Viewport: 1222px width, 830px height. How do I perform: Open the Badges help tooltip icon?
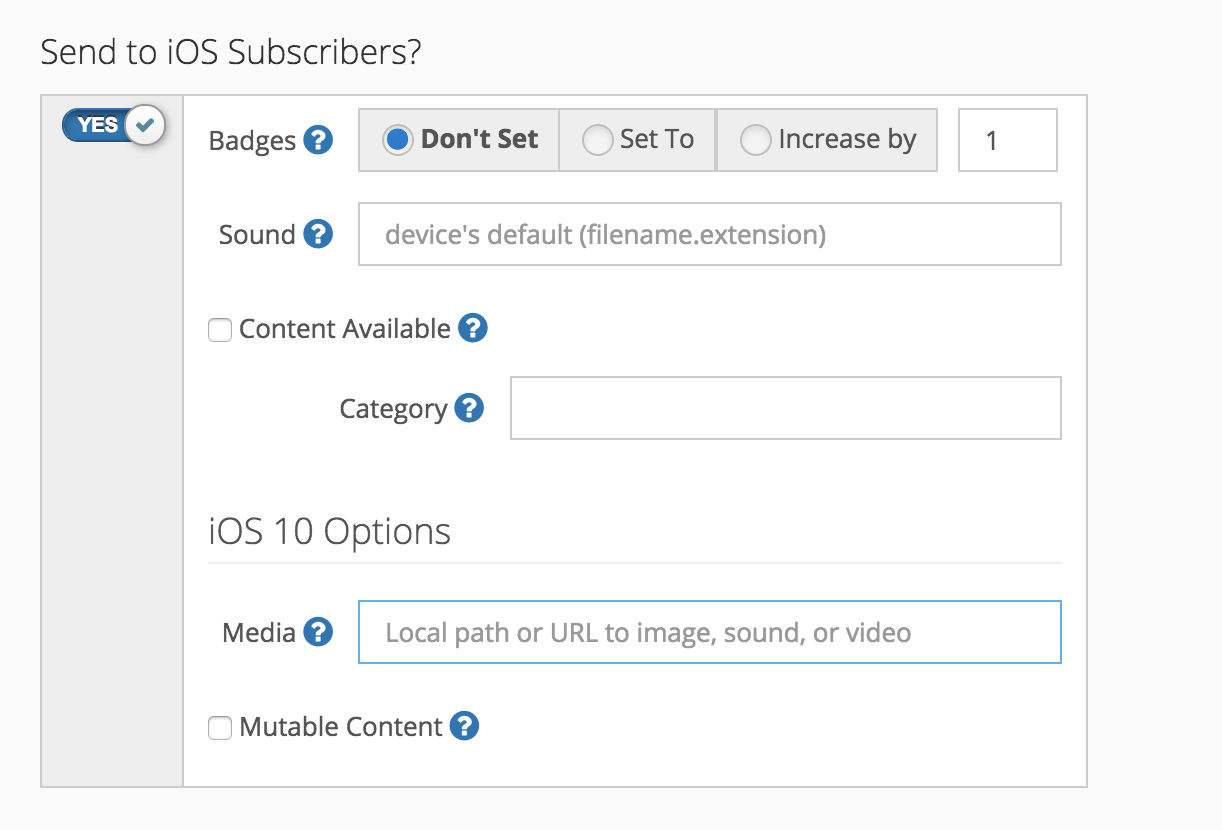click(318, 141)
